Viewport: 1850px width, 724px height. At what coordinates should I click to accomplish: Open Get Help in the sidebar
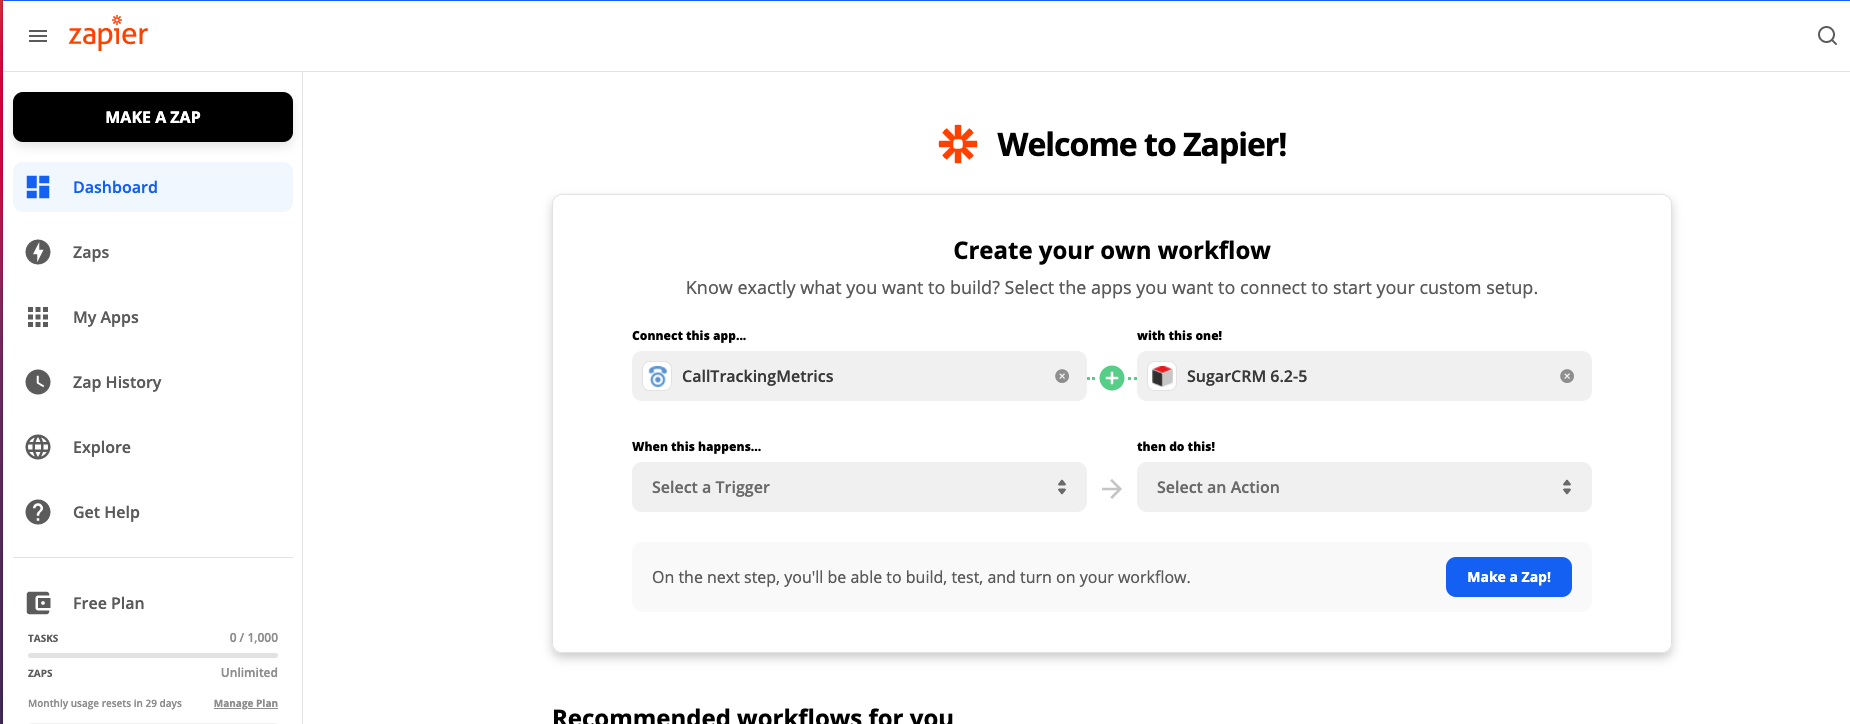point(153,512)
